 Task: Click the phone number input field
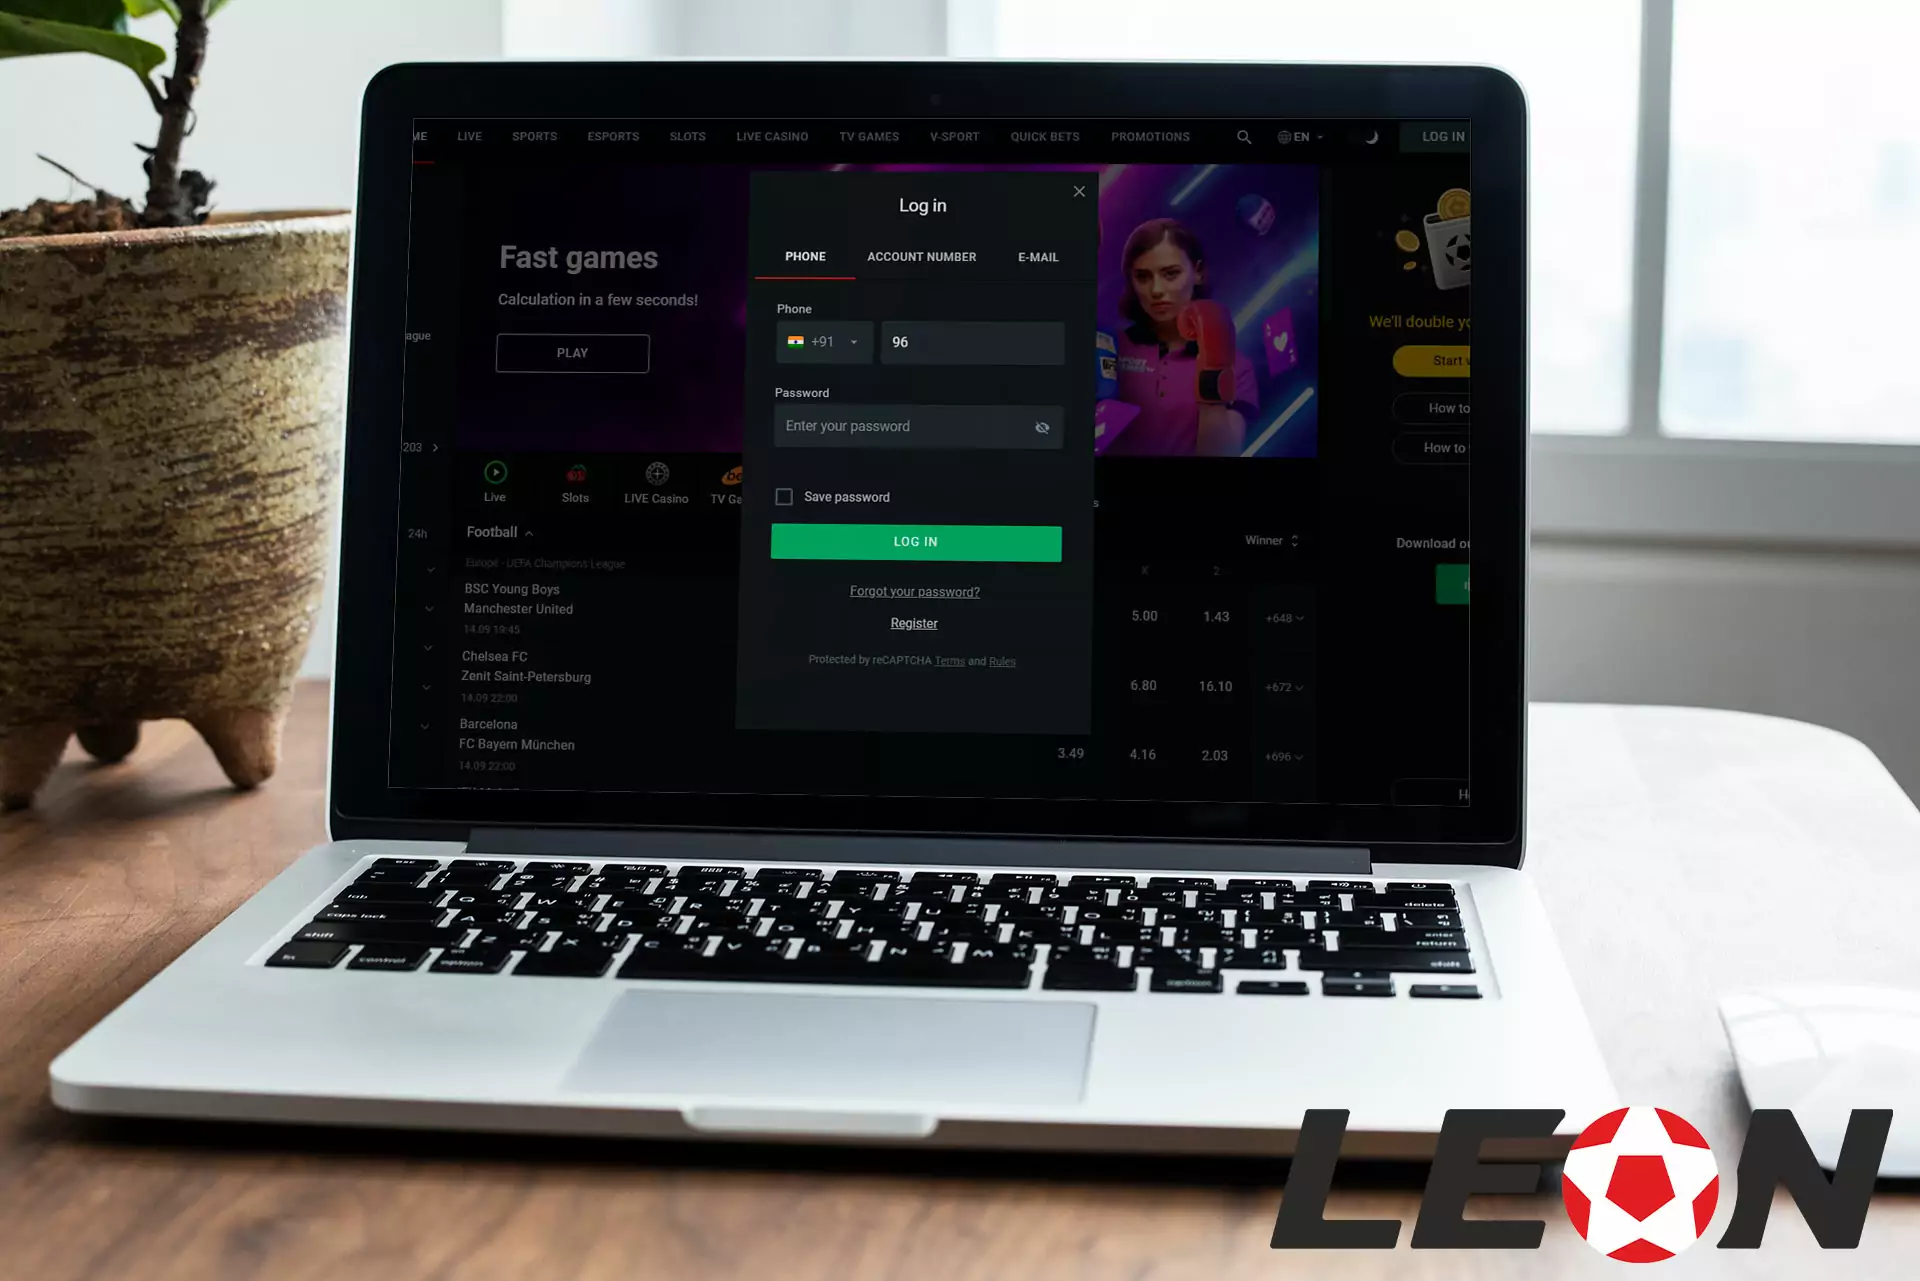coord(972,342)
